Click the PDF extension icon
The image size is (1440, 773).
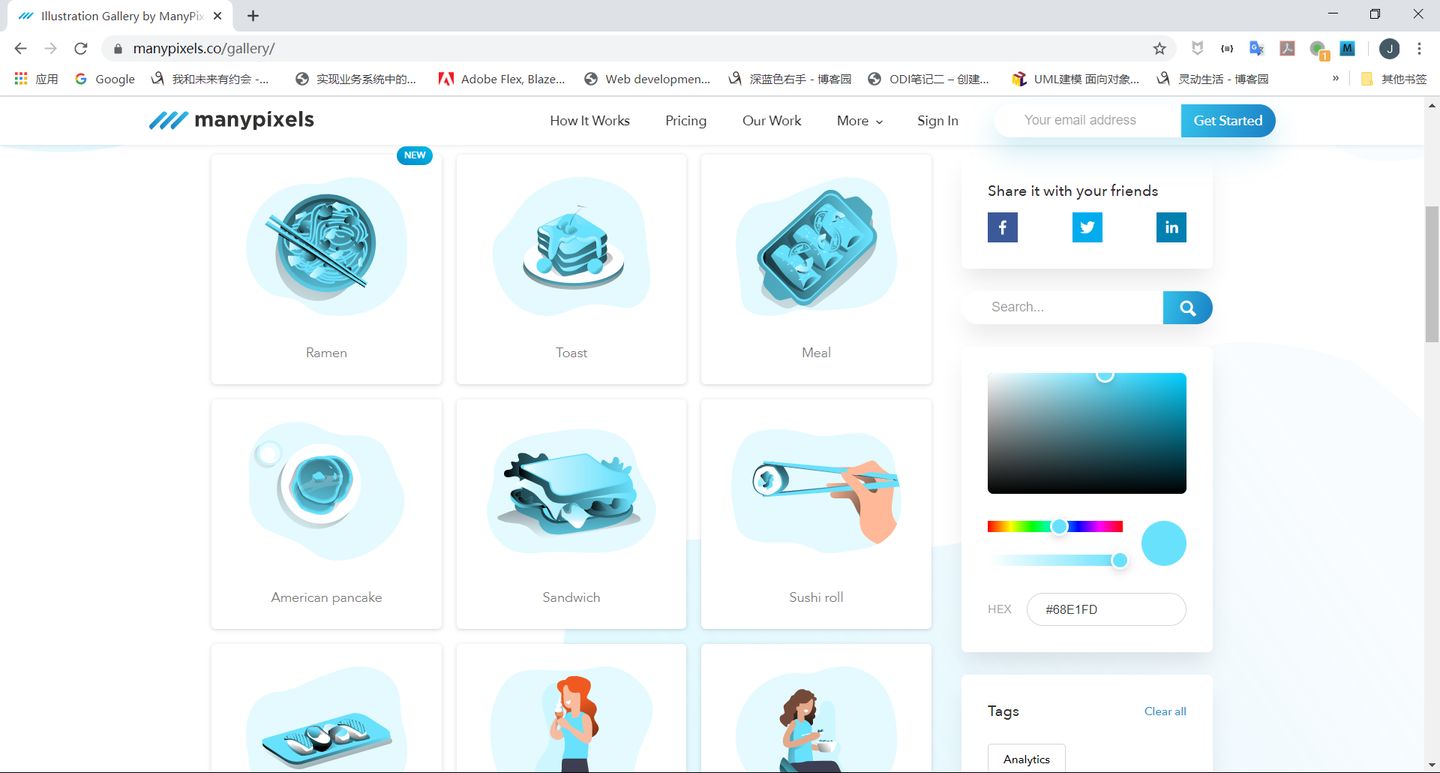[1288, 48]
